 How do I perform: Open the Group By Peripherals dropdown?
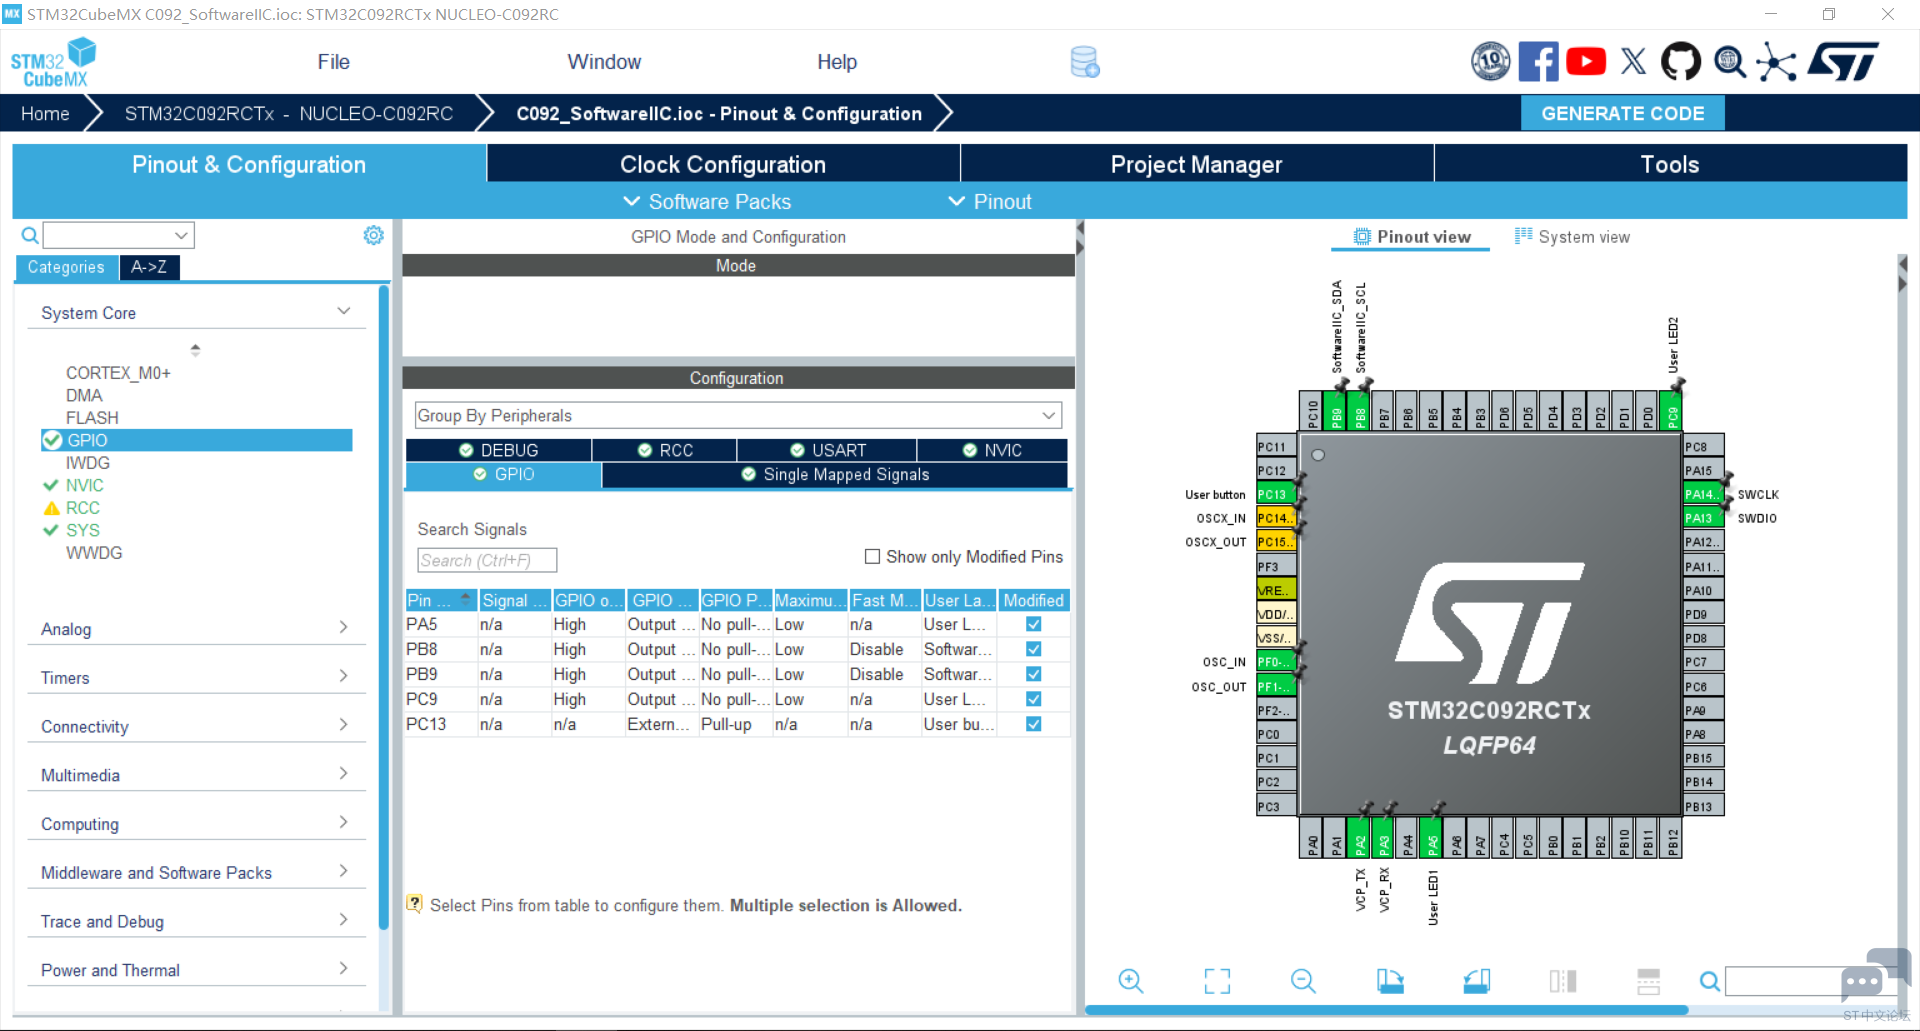tap(738, 416)
